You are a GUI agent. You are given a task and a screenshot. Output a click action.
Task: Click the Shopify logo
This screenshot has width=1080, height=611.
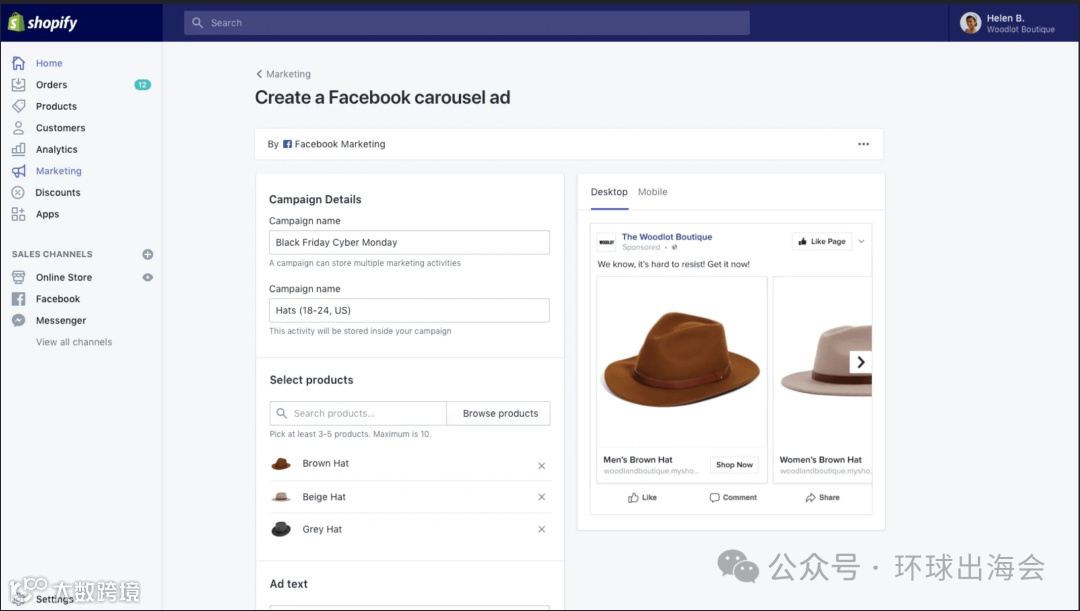[43, 23]
